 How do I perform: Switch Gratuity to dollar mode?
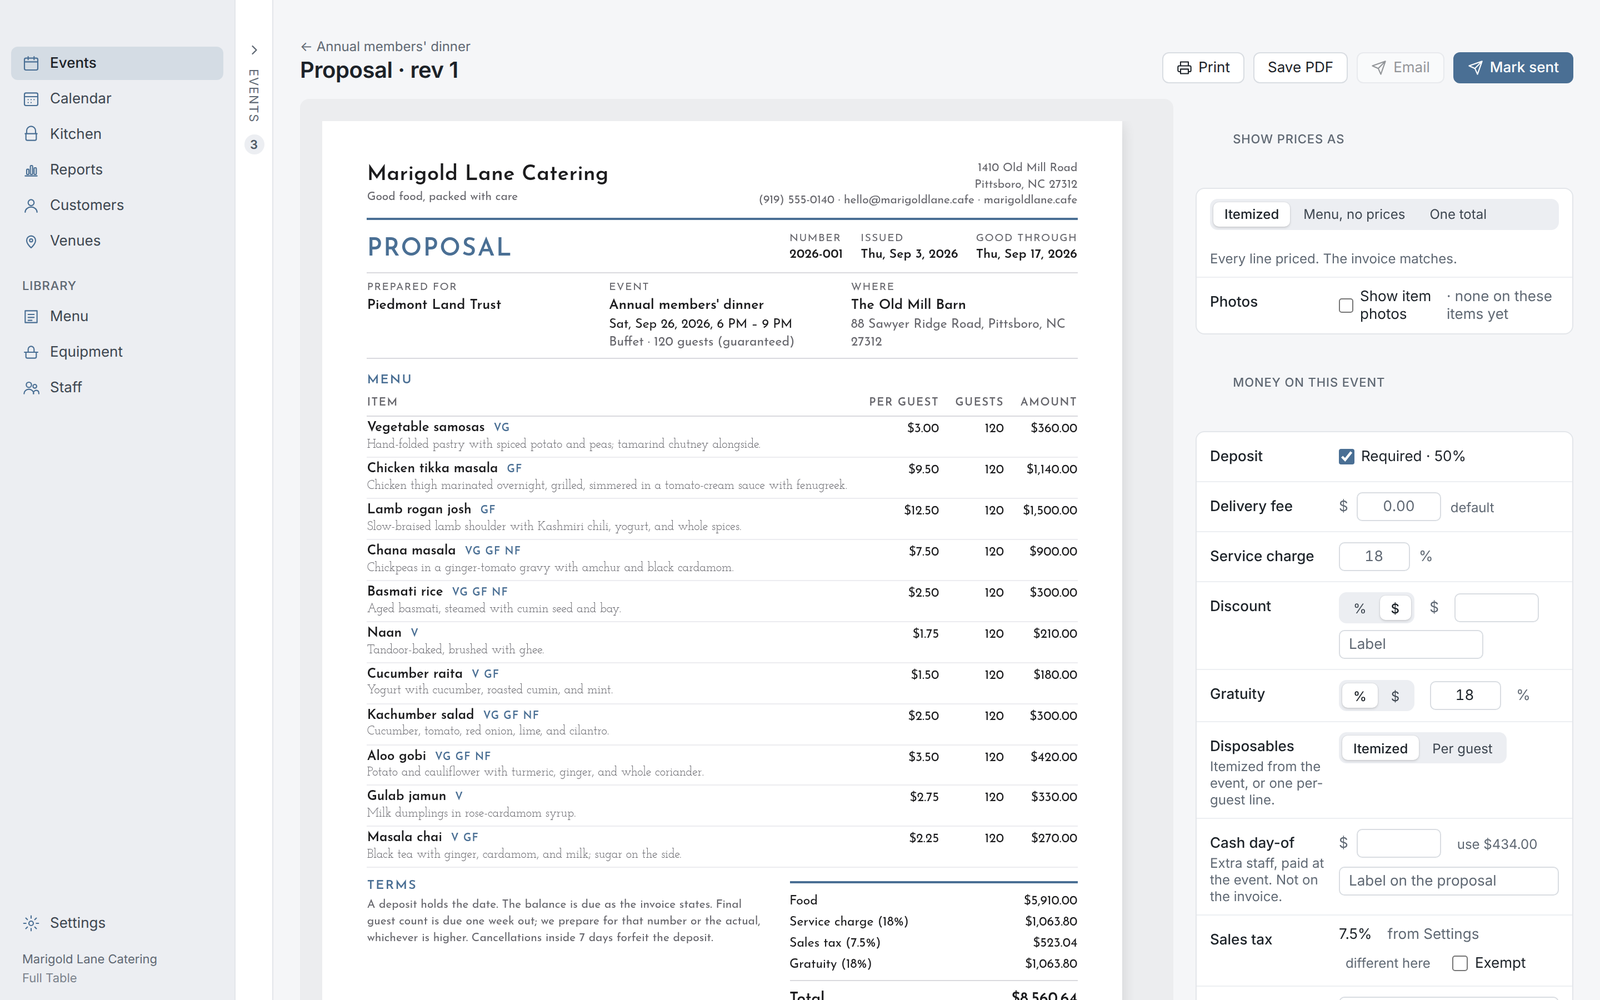click(x=1395, y=696)
